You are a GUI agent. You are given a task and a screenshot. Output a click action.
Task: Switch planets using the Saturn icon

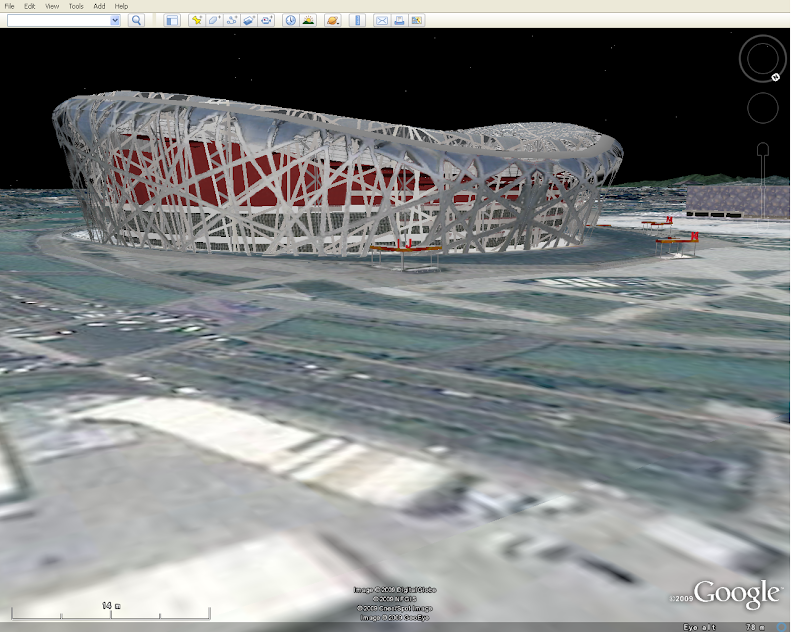[x=333, y=20]
